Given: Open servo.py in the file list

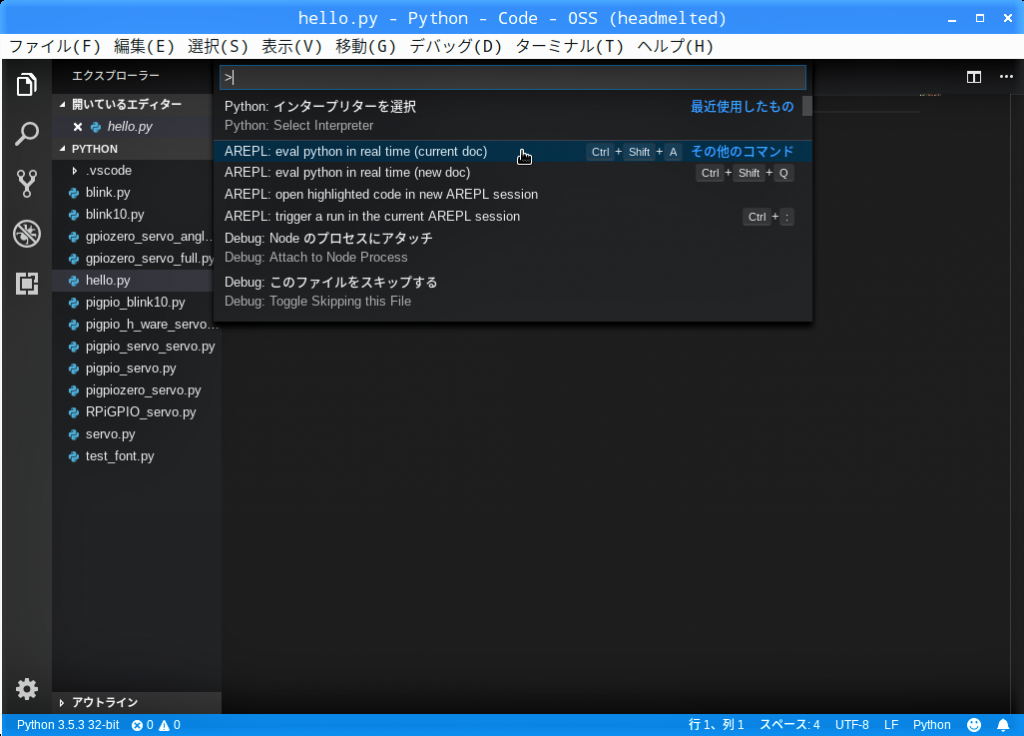Looking at the screenshot, I should point(110,434).
